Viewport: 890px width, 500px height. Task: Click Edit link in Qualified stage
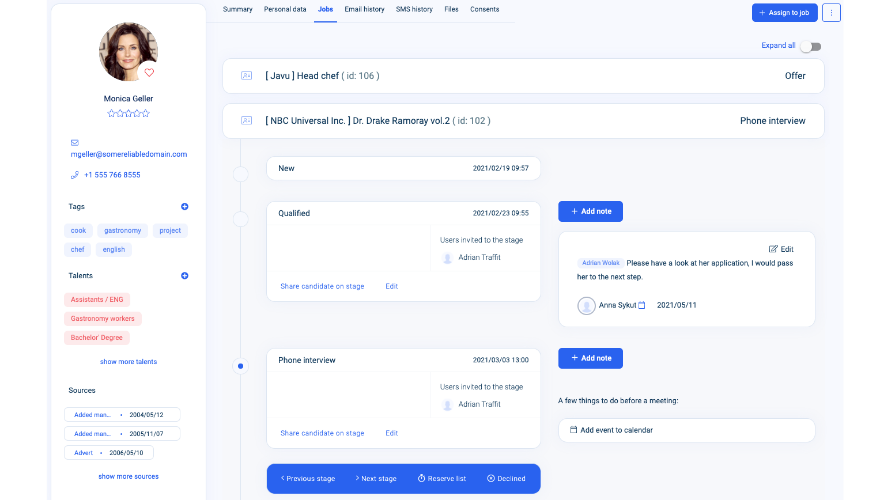(x=392, y=287)
